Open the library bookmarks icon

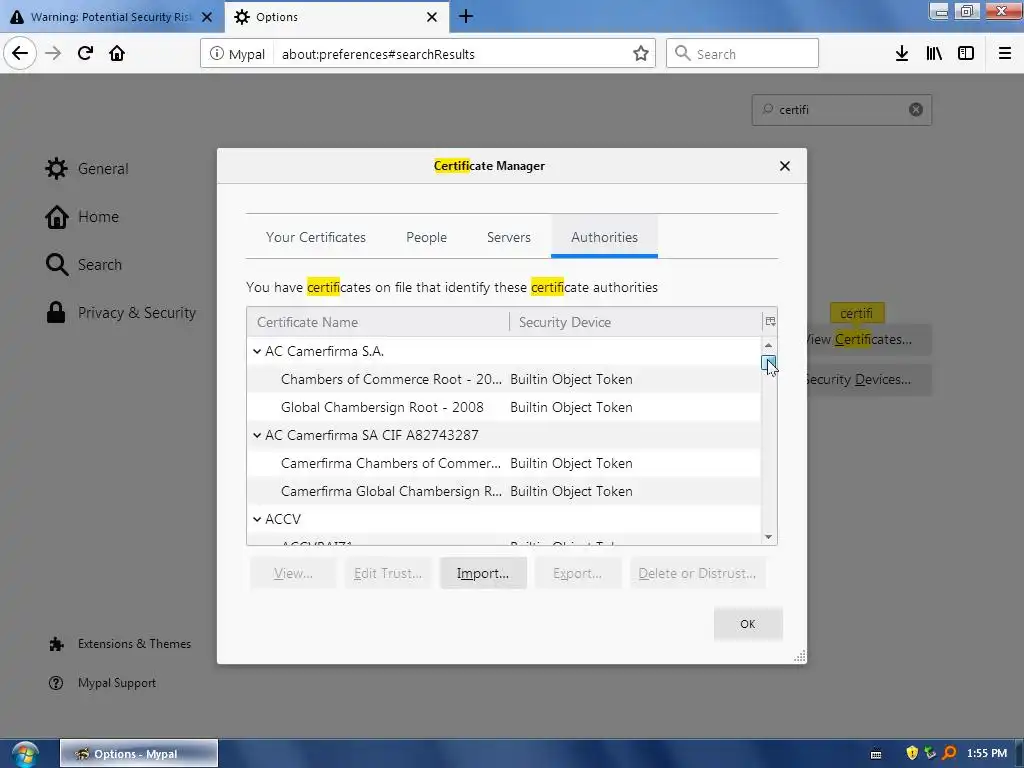(934, 54)
